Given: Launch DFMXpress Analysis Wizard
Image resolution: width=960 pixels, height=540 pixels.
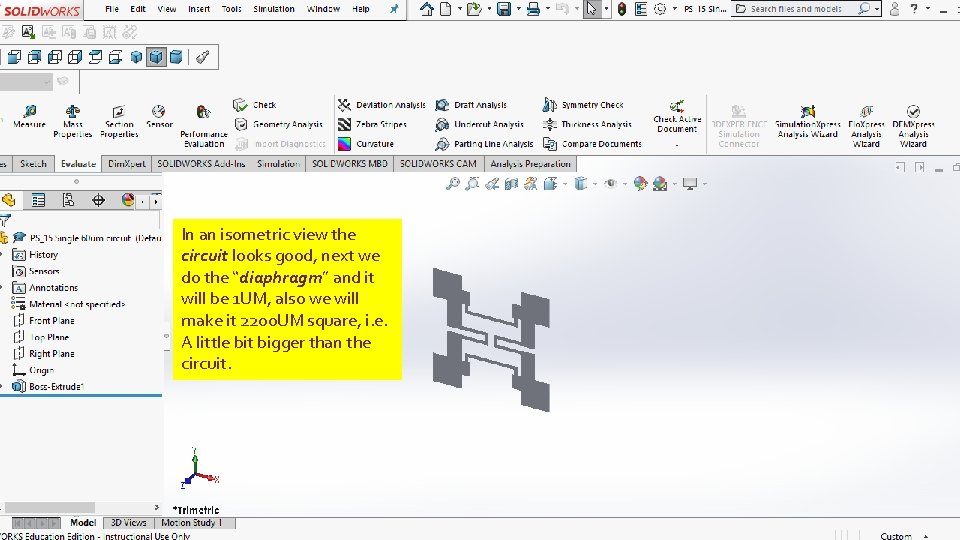Looking at the screenshot, I should coord(913,126).
